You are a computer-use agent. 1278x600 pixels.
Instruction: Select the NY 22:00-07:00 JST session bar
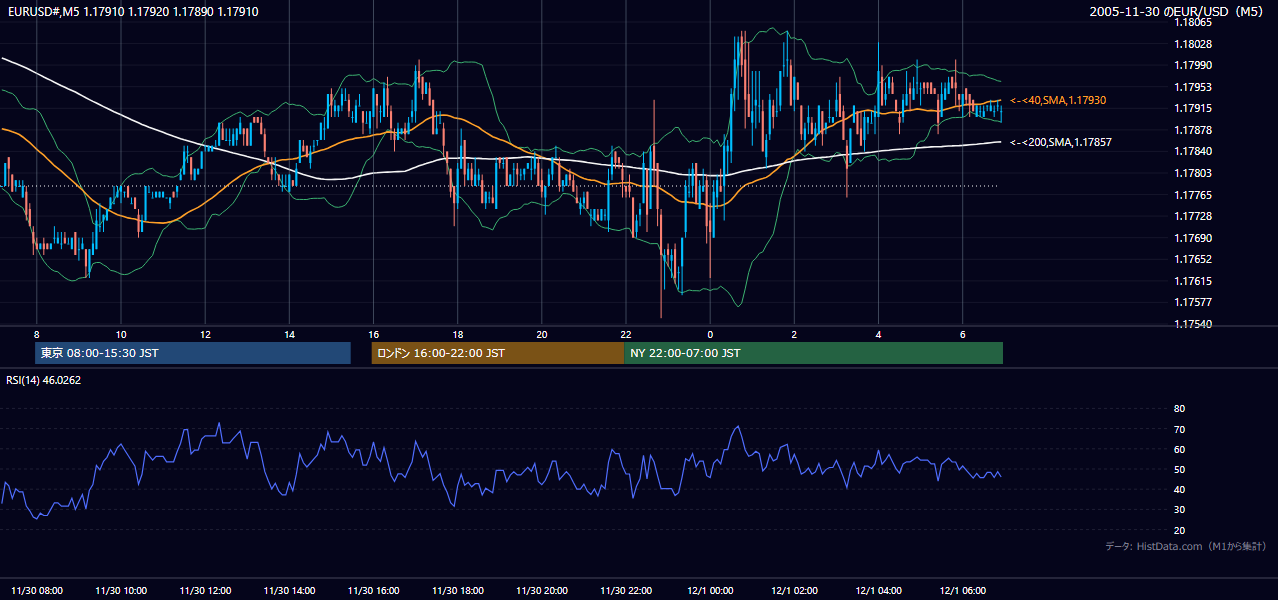pyautogui.click(x=813, y=353)
